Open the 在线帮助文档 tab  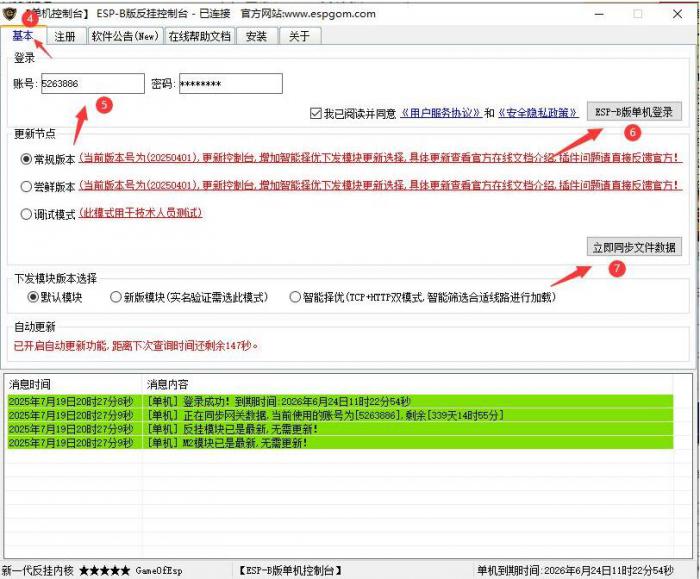200,36
